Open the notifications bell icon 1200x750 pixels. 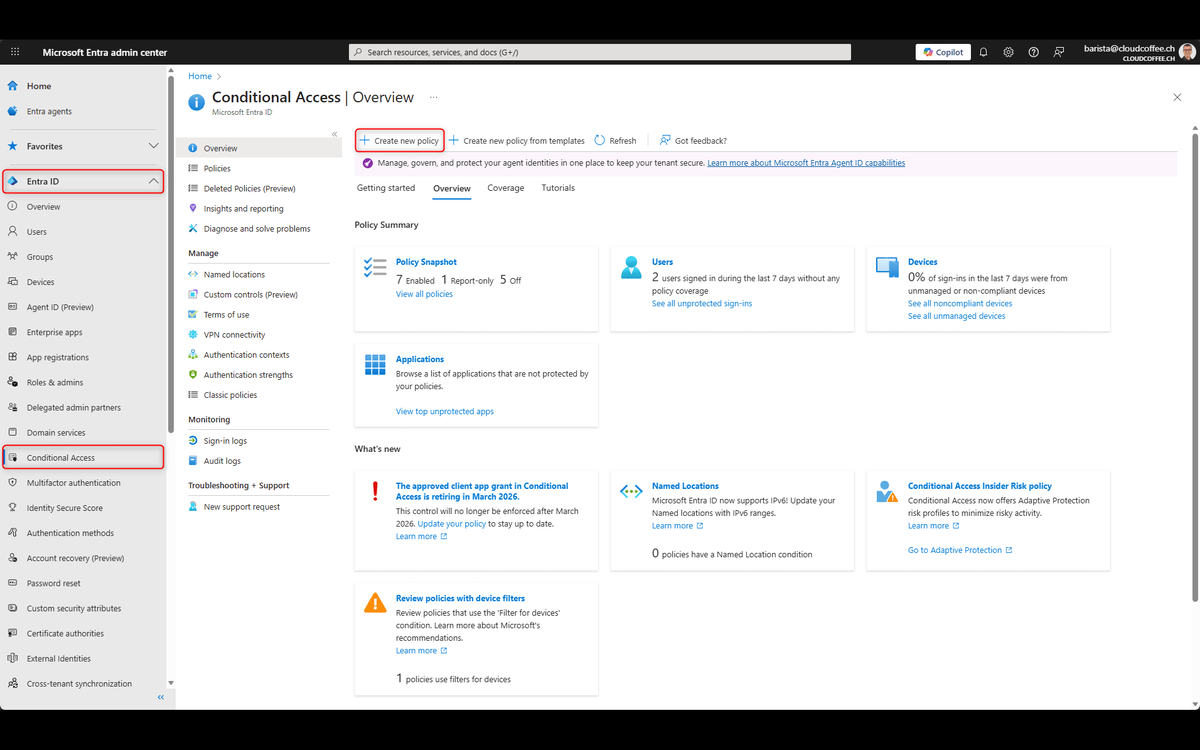tap(983, 52)
